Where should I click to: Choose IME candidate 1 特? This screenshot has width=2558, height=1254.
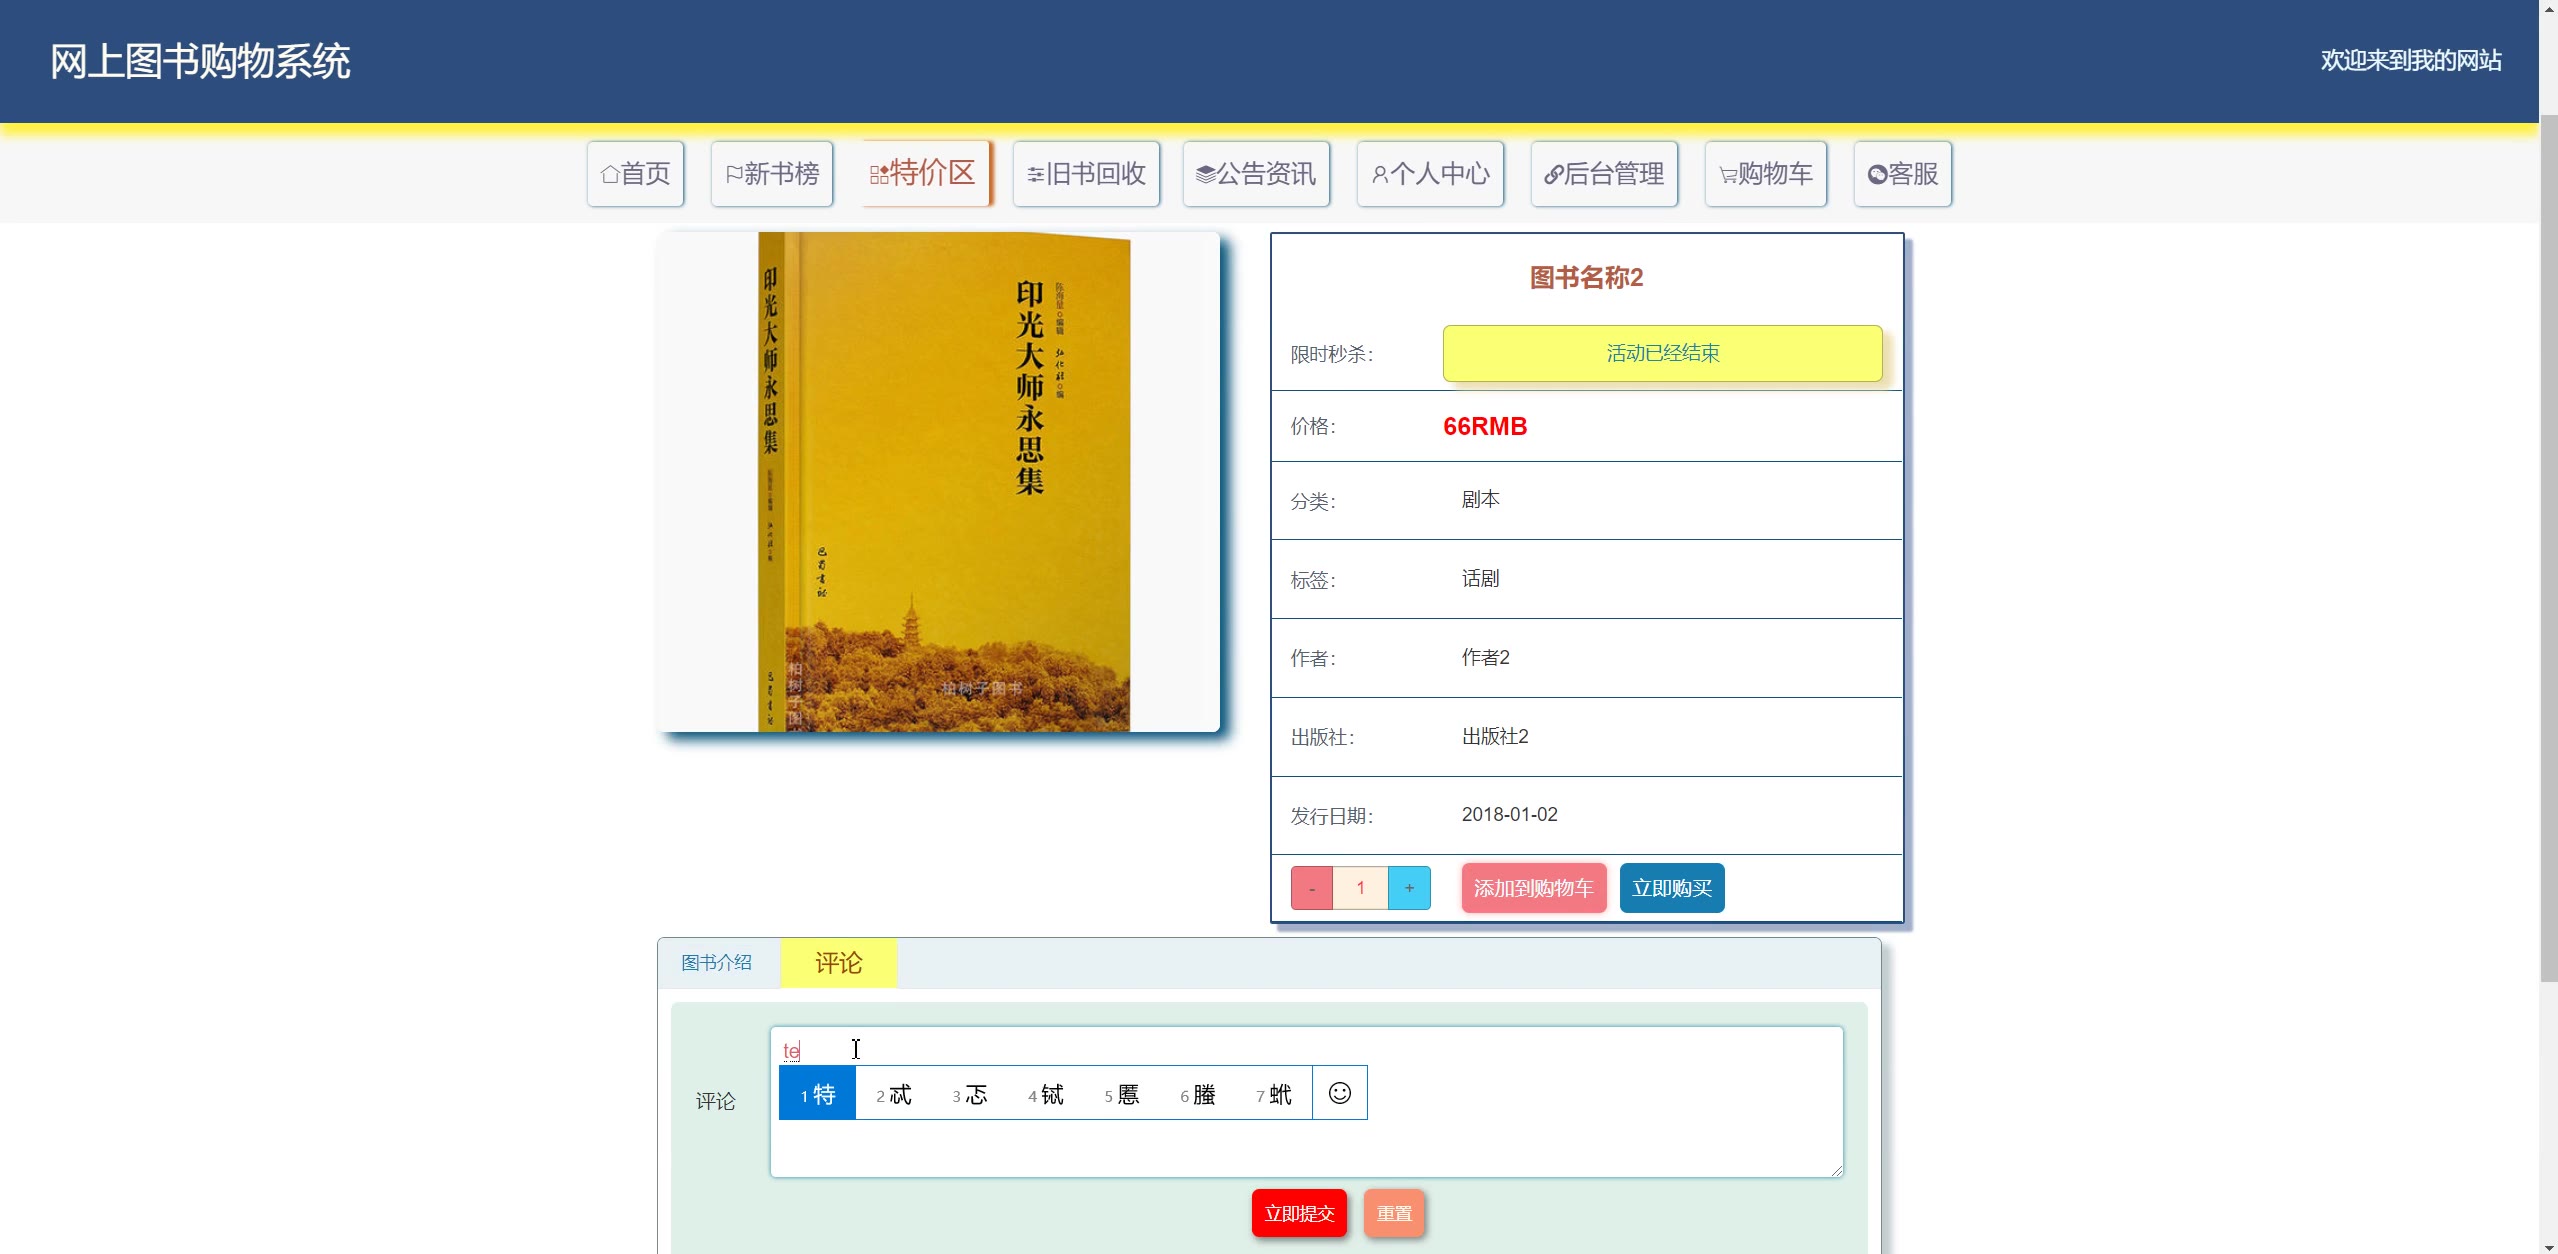pos(817,1094)
